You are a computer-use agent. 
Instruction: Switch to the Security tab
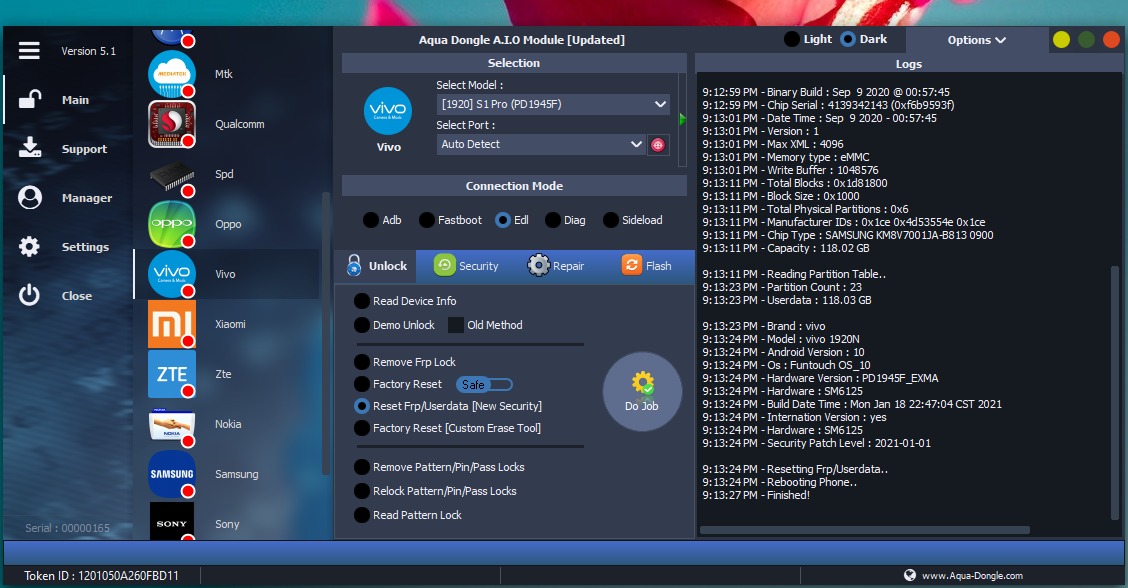tap(466, 266)
